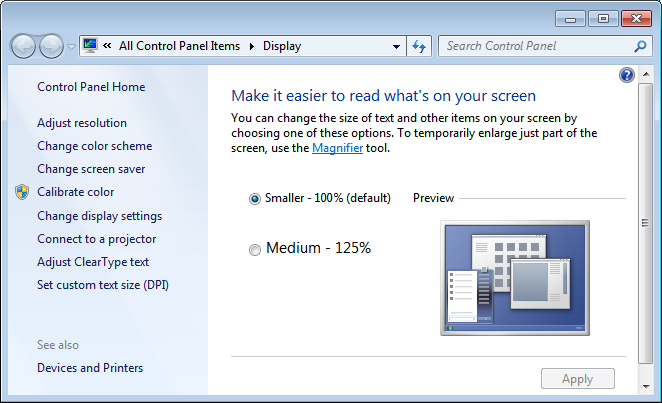Select Smaller - 100% (default) radio button
This screenshot has width=662, height=403.
[x=255, y=198]
